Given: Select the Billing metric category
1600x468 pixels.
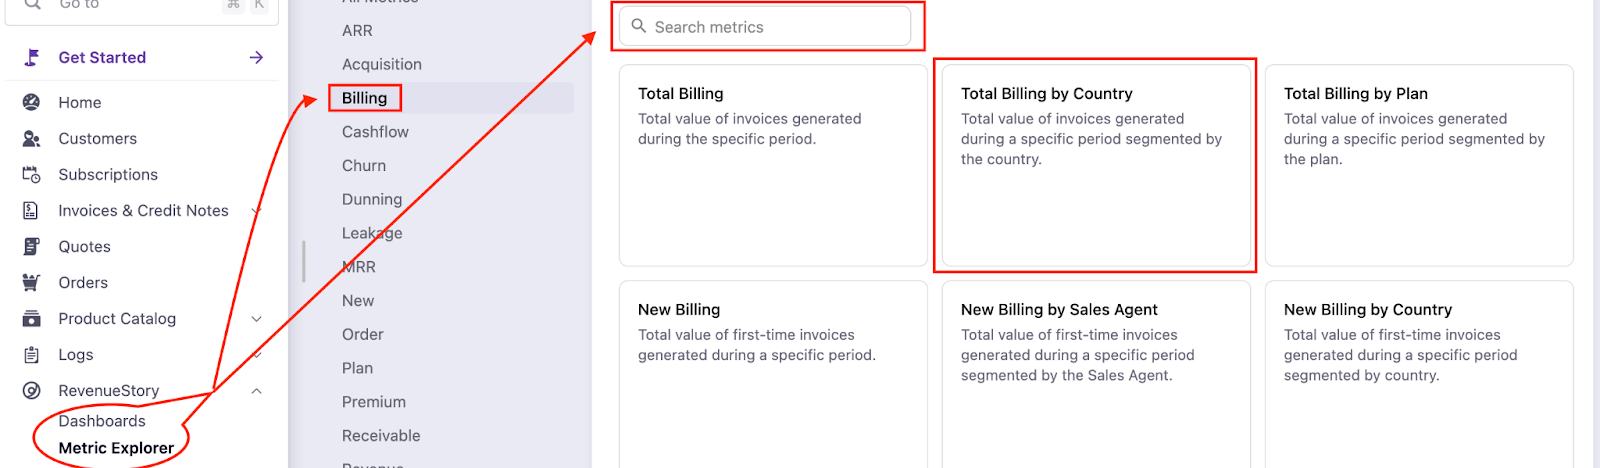Looking at the screenshot, I should (364, 98).
